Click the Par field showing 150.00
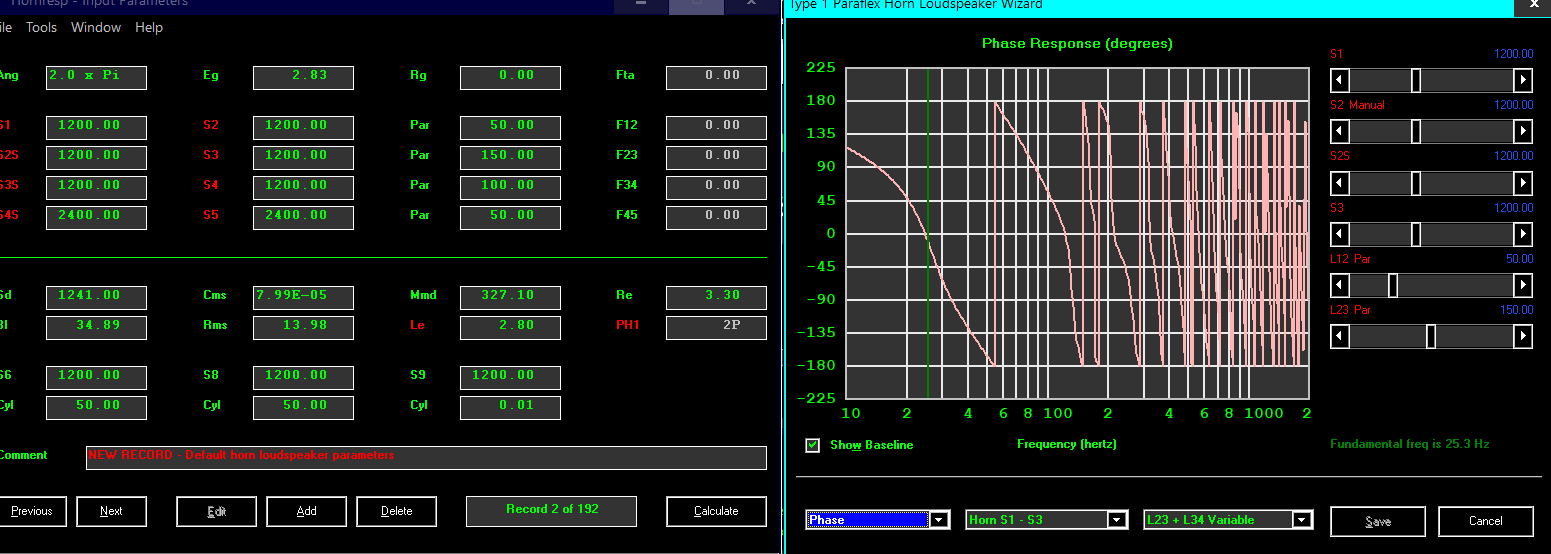Screen dimensions: 1551x554 [510, 157]
